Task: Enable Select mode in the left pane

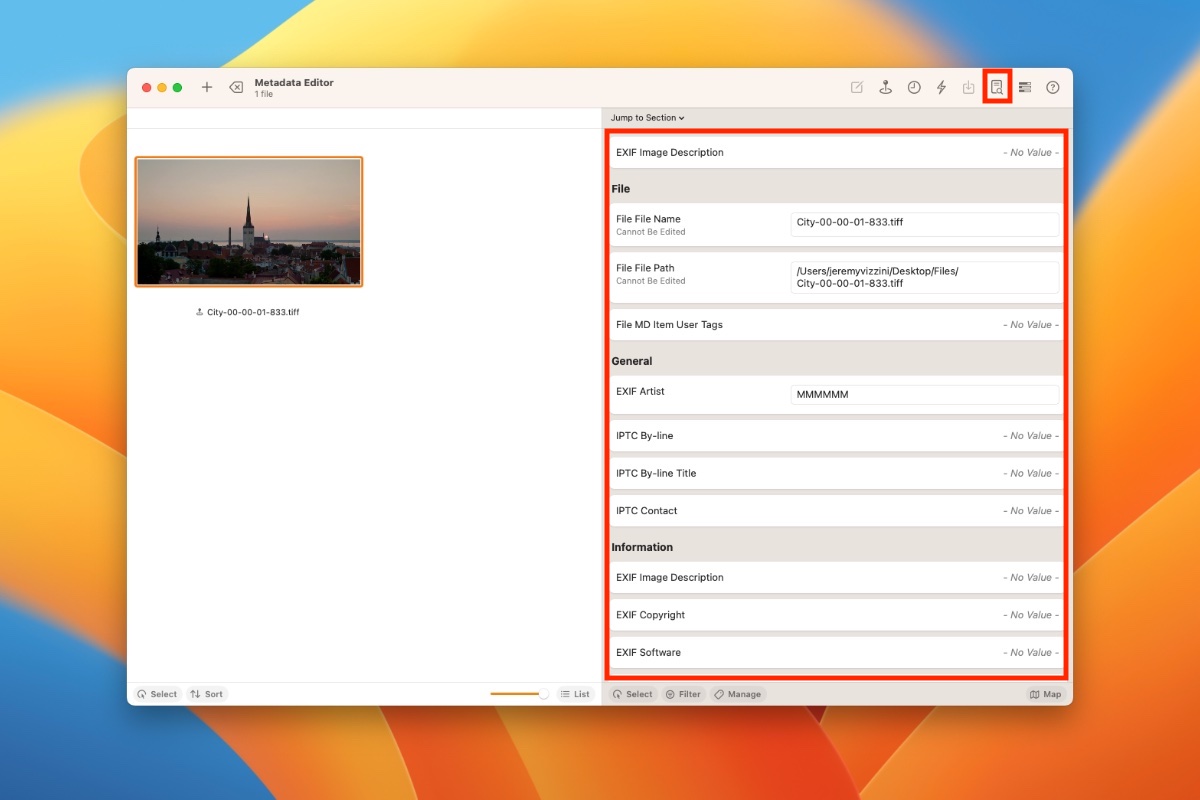Action: point(158,693)
